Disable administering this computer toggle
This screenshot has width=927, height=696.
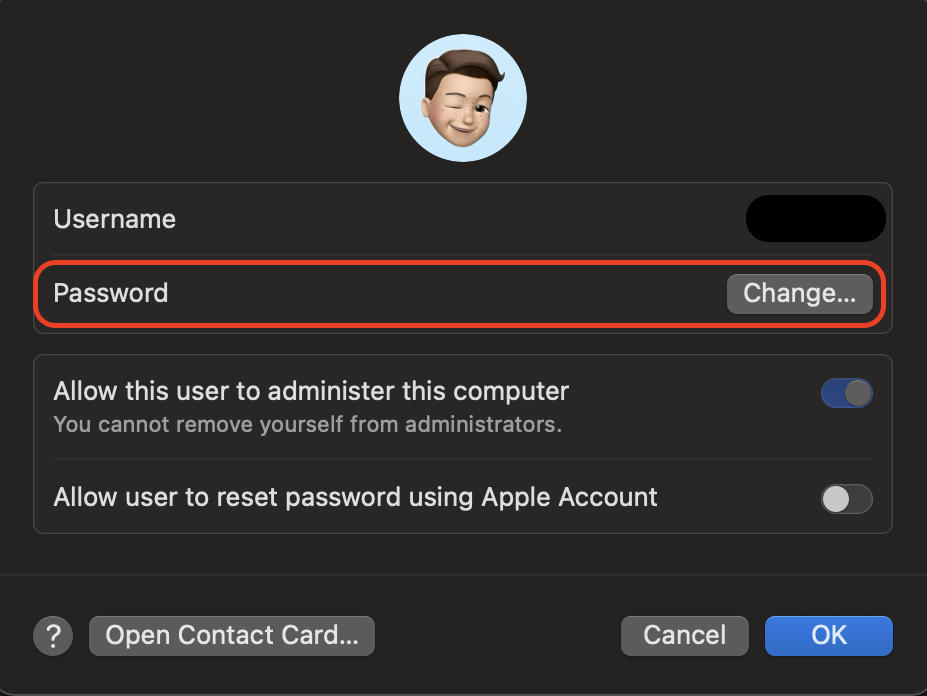point(846,393)
